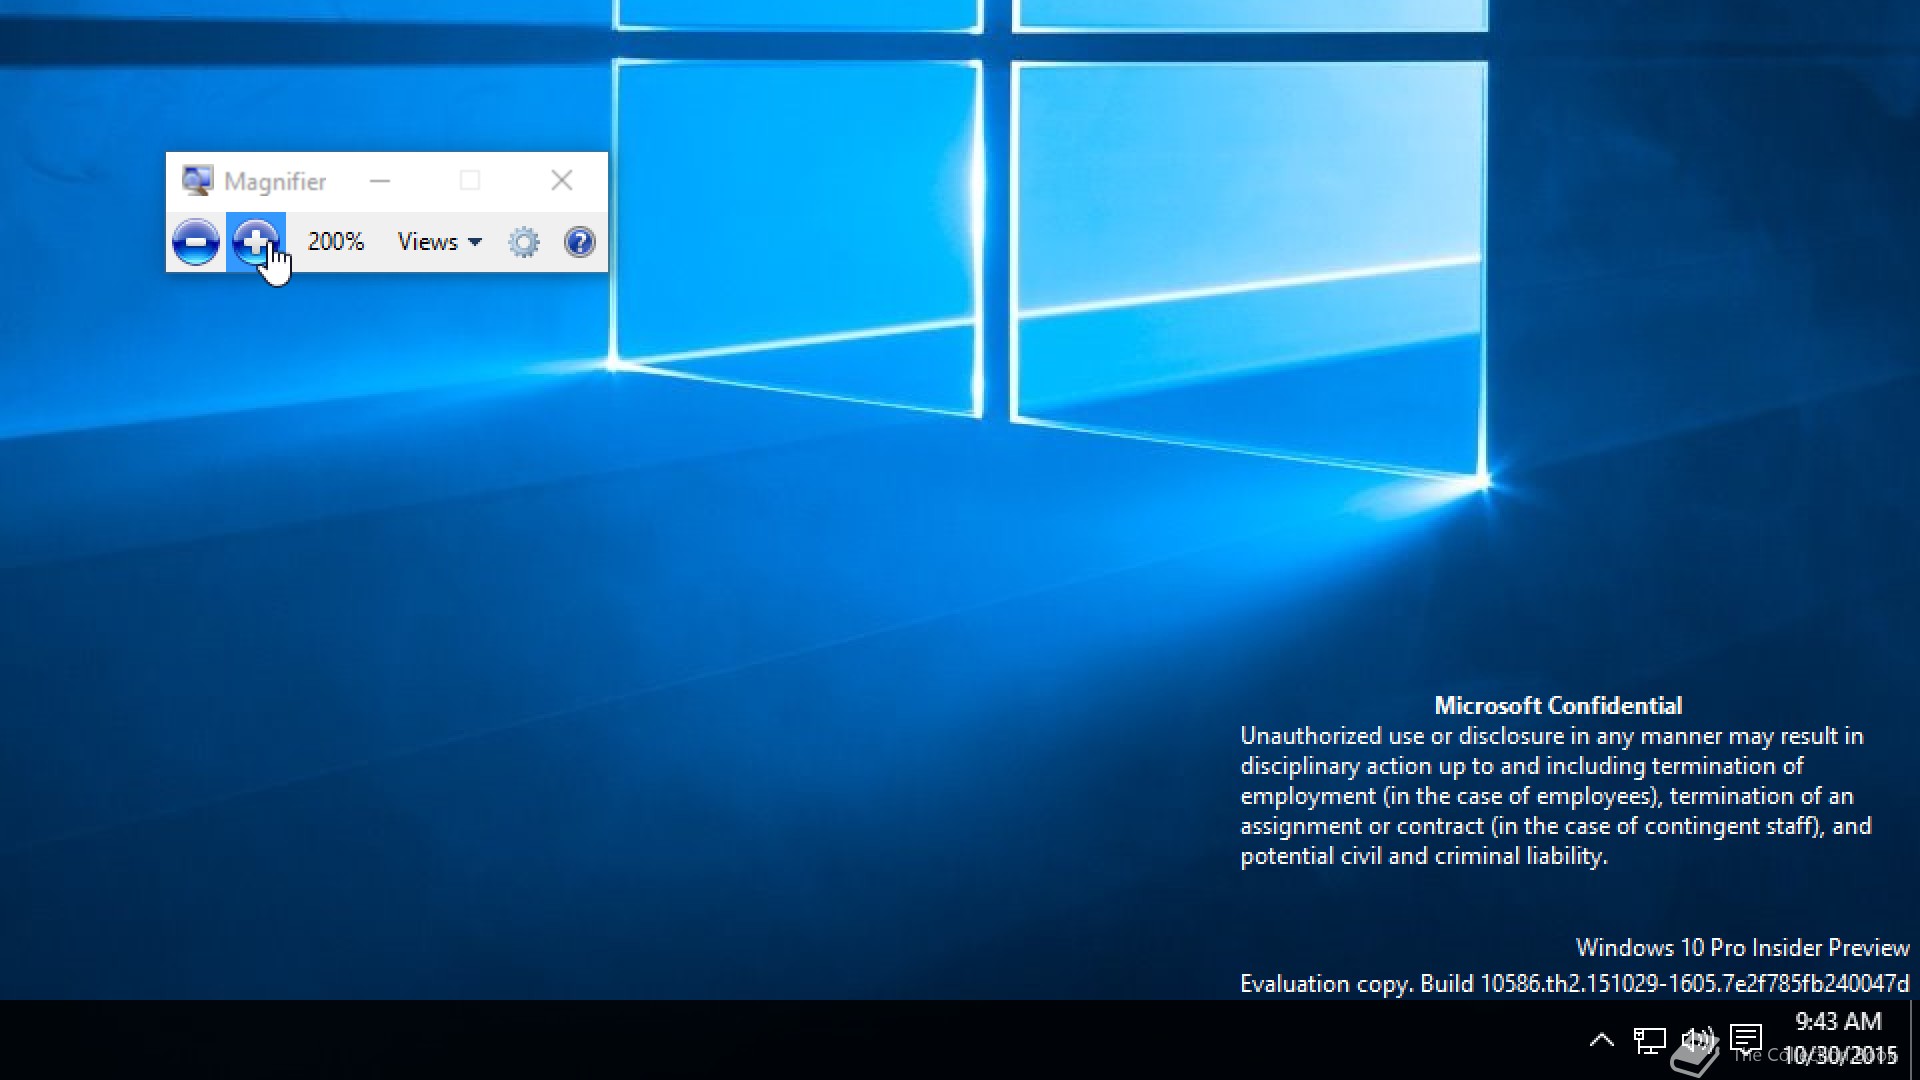The height and width of the screenshot is (1080, 1920).
Task: Open Magnifier options gear icon
Action: [524, 242]
